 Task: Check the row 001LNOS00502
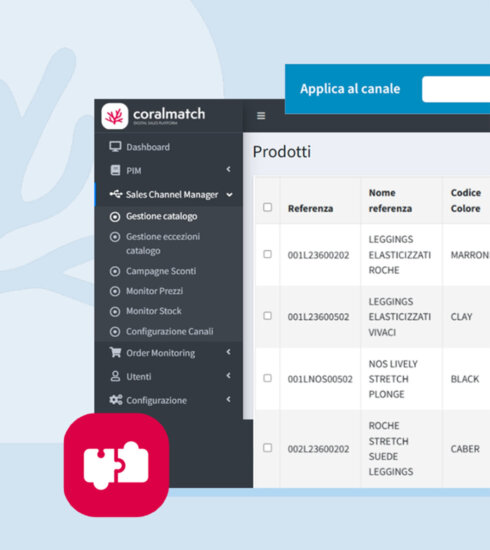point(267,378)
